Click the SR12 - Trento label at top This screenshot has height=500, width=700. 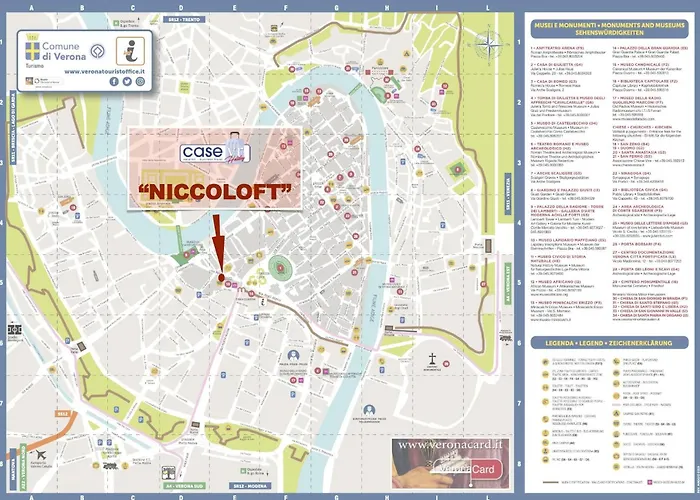184,20
